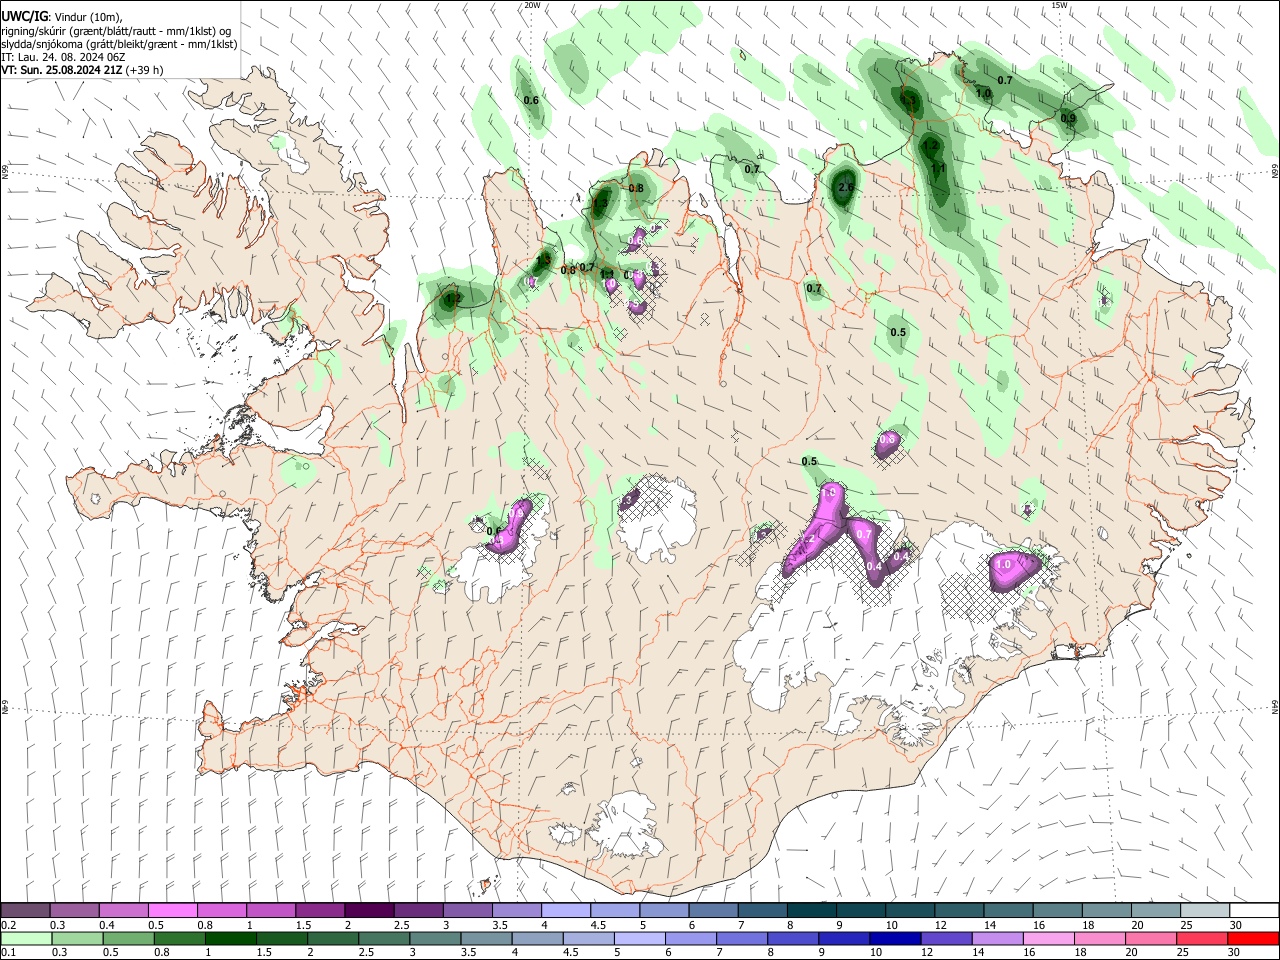Click the grey-teal 16 swatch in the upper legend
1280x960 pixels.
1056,911
